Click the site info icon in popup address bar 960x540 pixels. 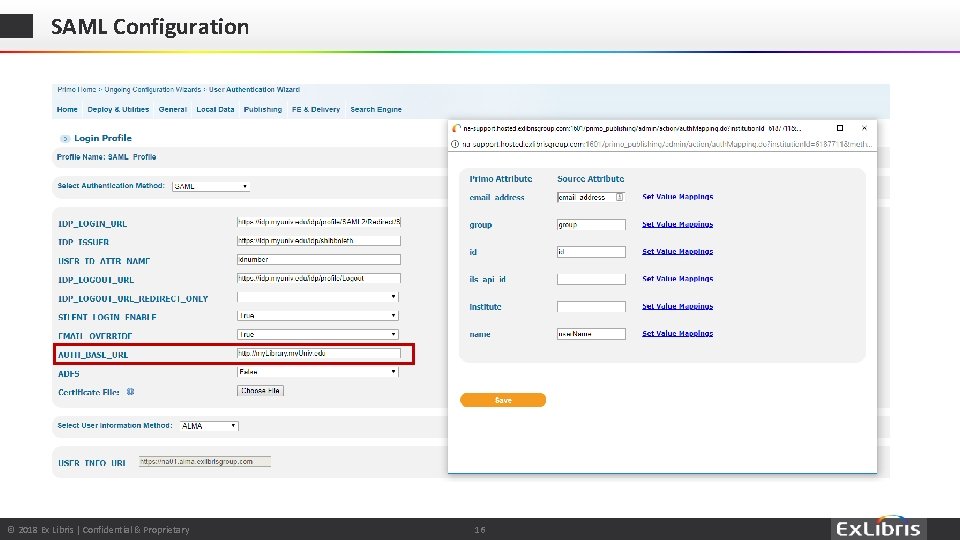tap(455, 144)
